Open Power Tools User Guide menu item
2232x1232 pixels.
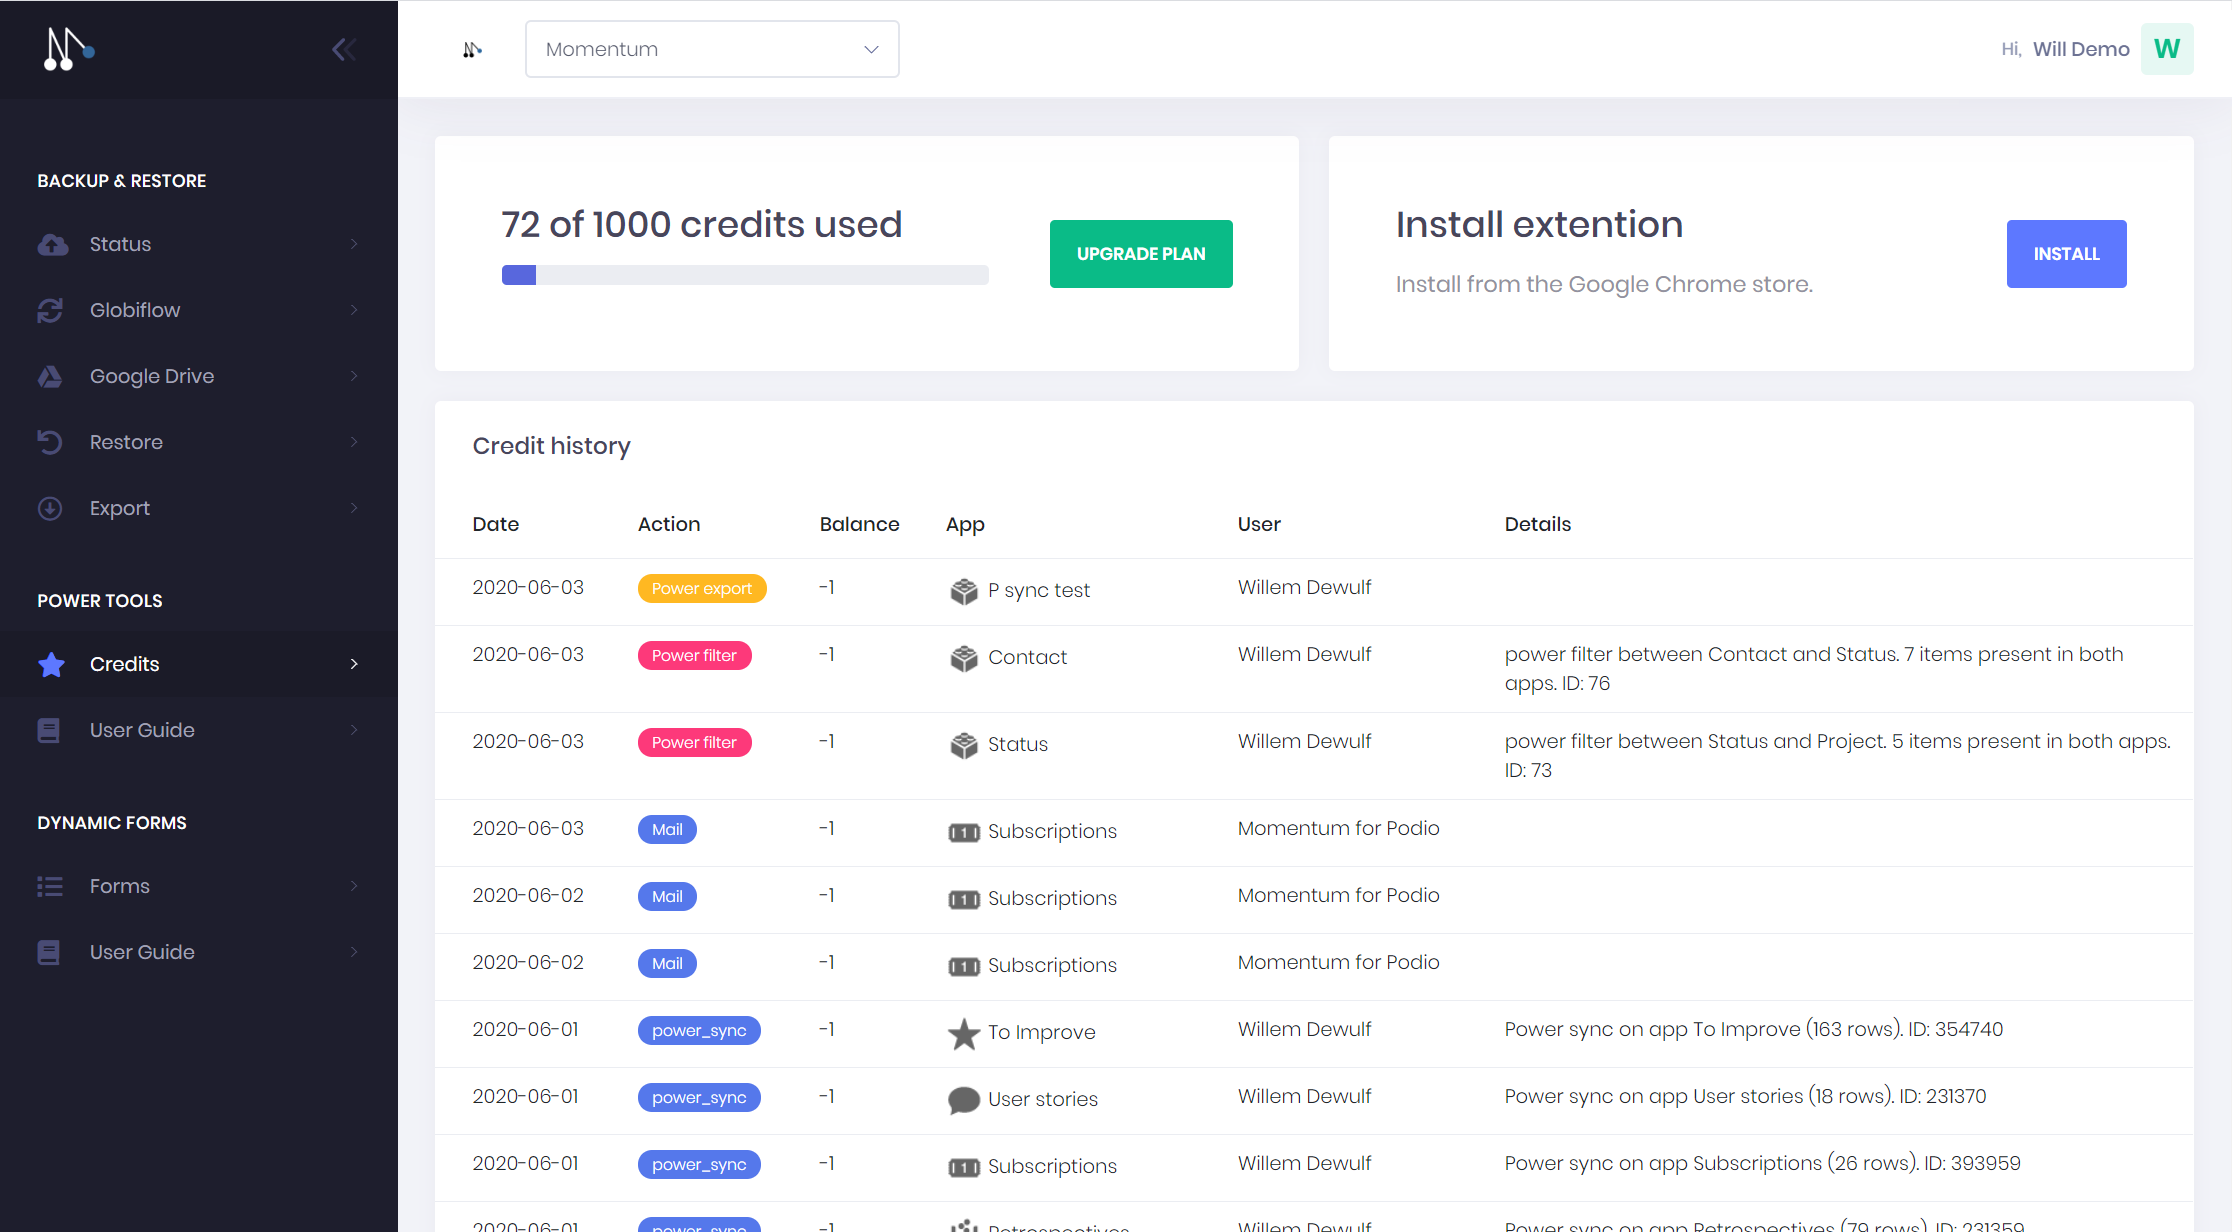click(x=142, y=730)
